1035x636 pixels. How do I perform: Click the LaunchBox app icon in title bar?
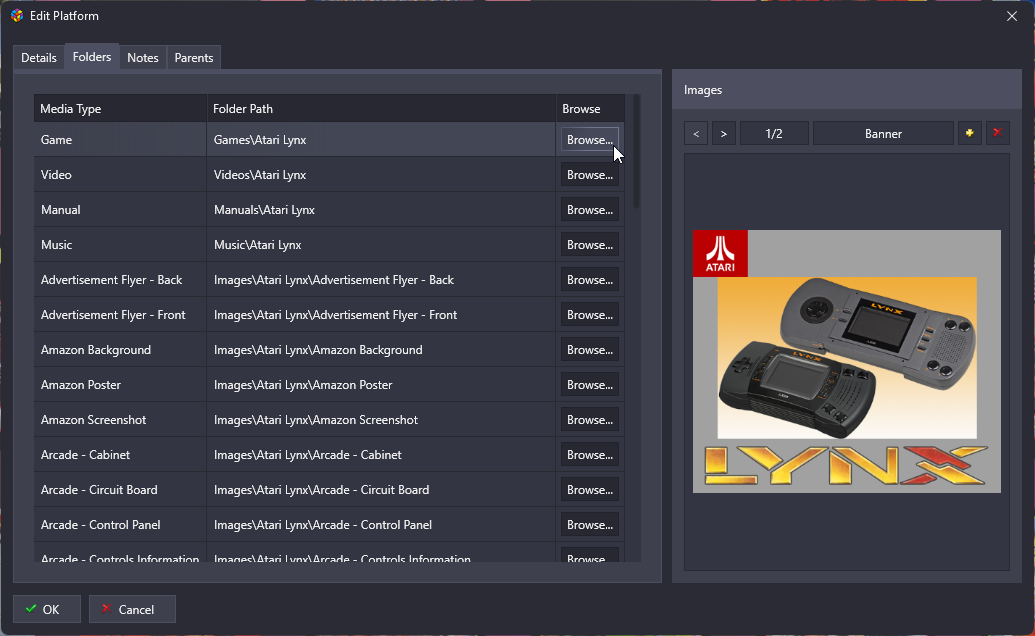[x=17, y=16]
